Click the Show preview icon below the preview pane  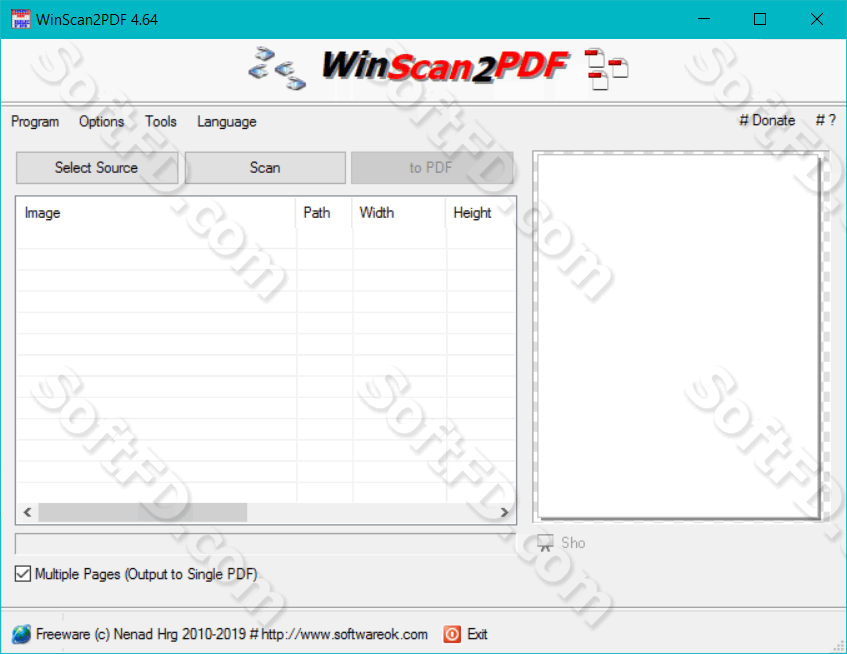point(546,543)
